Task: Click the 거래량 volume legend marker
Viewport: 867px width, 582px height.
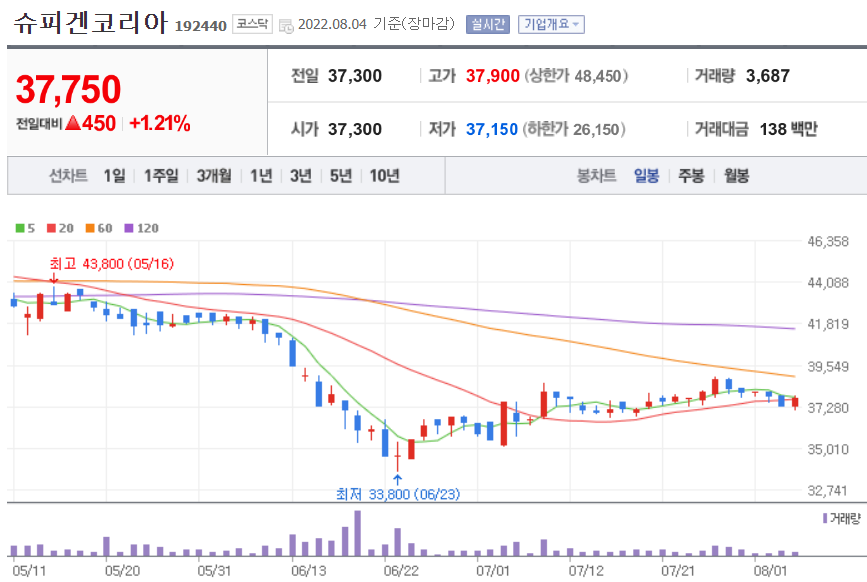Action: (x=825, y=518)
